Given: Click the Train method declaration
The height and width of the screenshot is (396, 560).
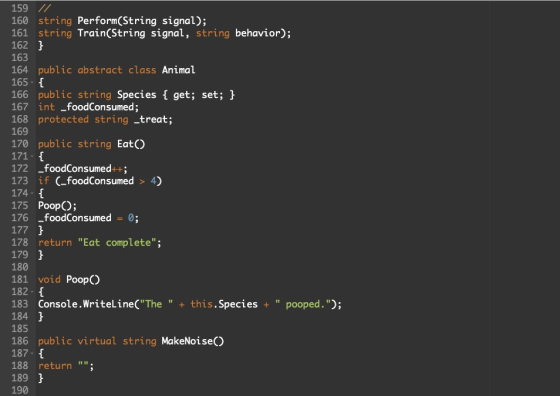Looking at the screenshot, I should [164, 33].
